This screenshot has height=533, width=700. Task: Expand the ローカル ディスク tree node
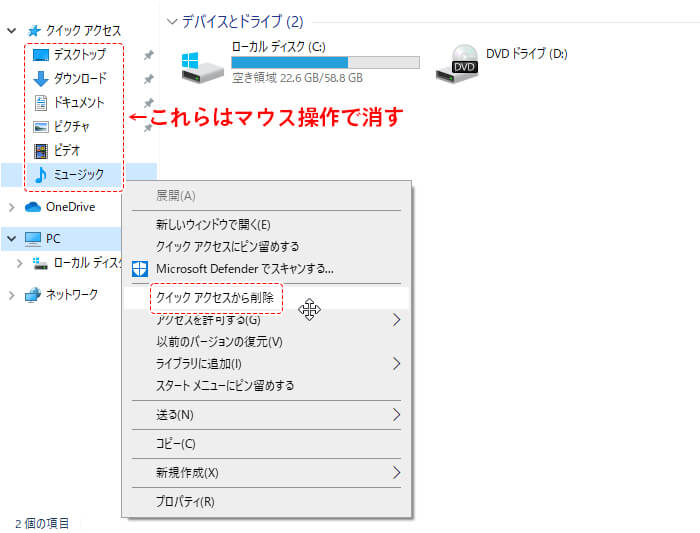[x=20, y=263]
